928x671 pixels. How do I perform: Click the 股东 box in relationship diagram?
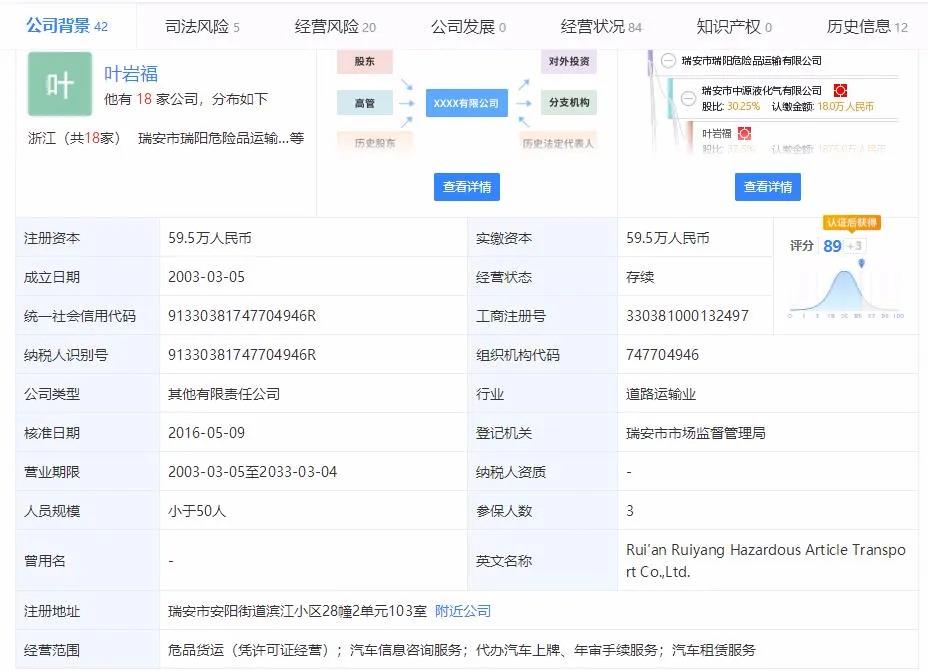pos(364,62)
